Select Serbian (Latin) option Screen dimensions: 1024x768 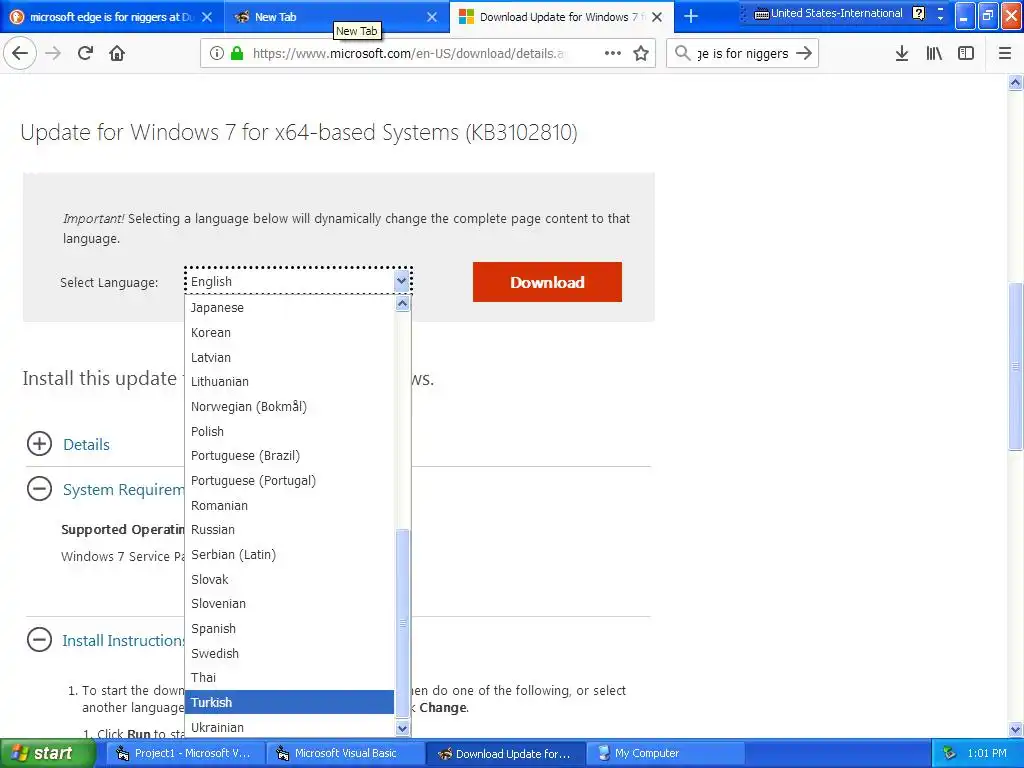pos(289,554)
